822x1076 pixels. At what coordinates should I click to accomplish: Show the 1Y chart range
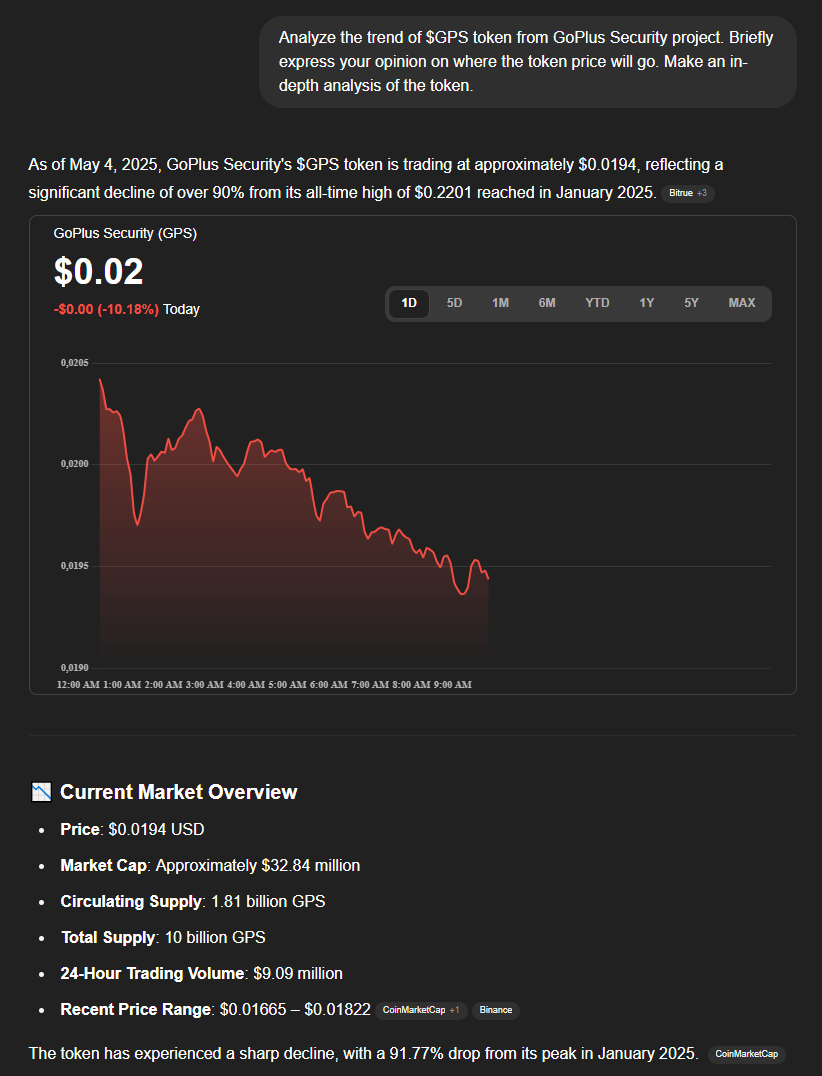[x=646, y=303]
